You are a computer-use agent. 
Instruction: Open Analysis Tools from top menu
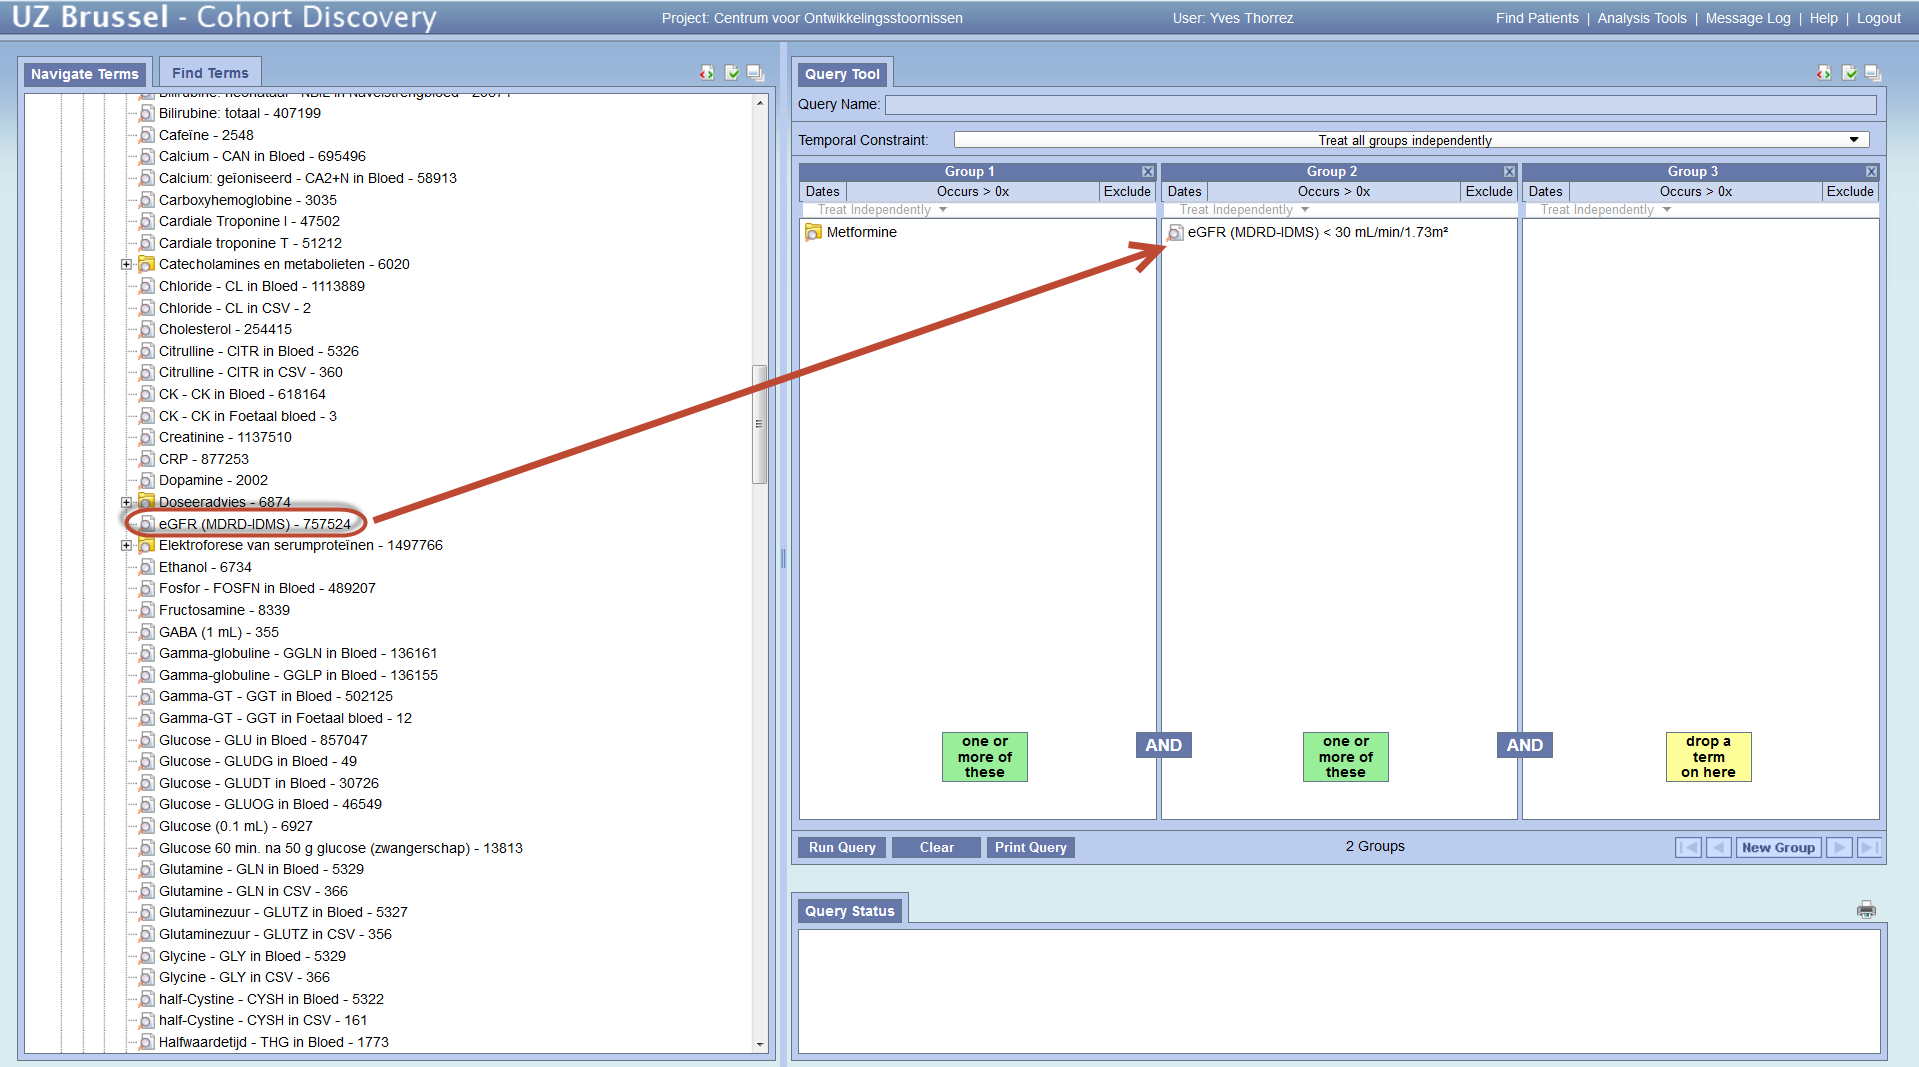[x=1642, y=18]
